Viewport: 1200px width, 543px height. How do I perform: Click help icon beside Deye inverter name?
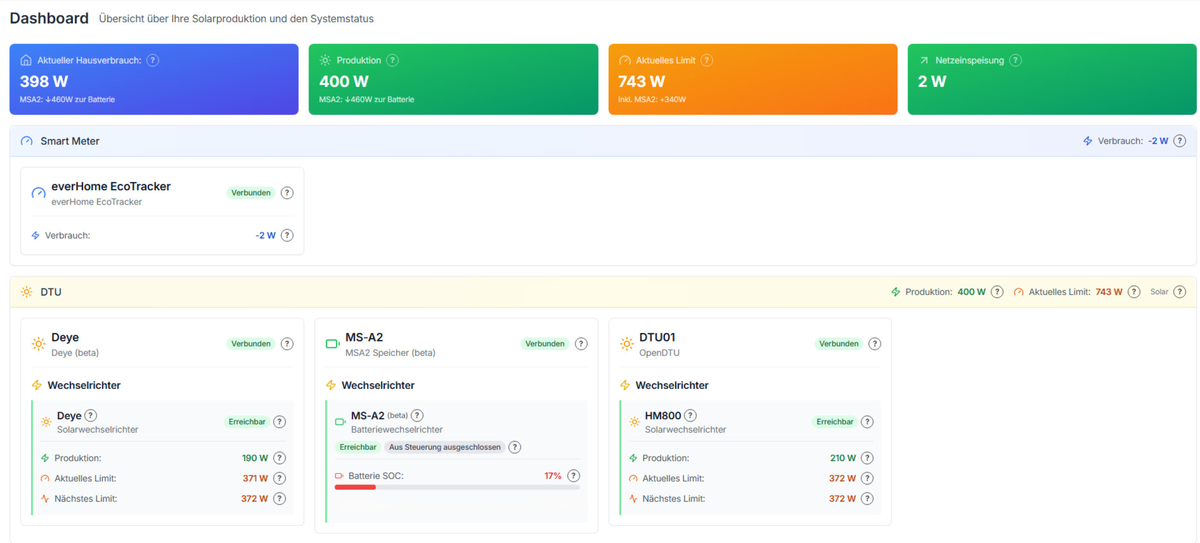click(91, 415)
